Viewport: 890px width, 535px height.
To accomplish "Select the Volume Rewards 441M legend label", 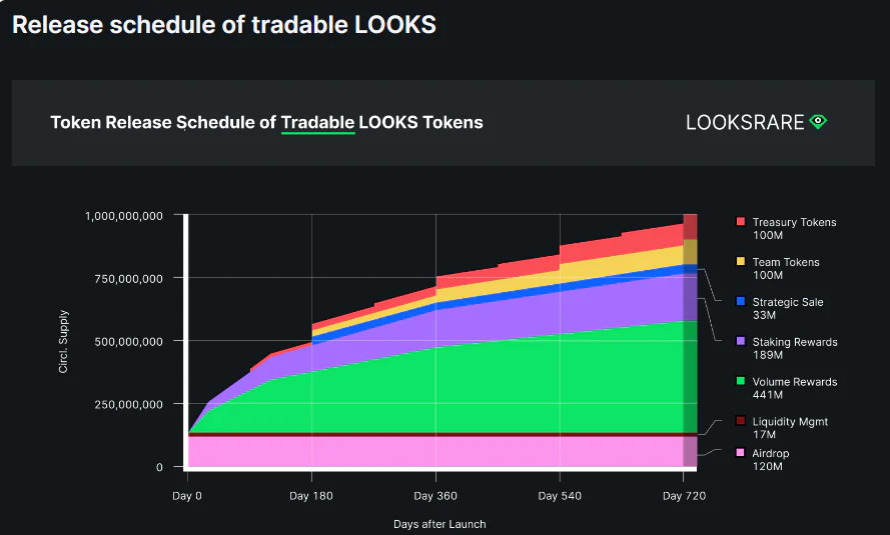I will (x=794, y=388).
